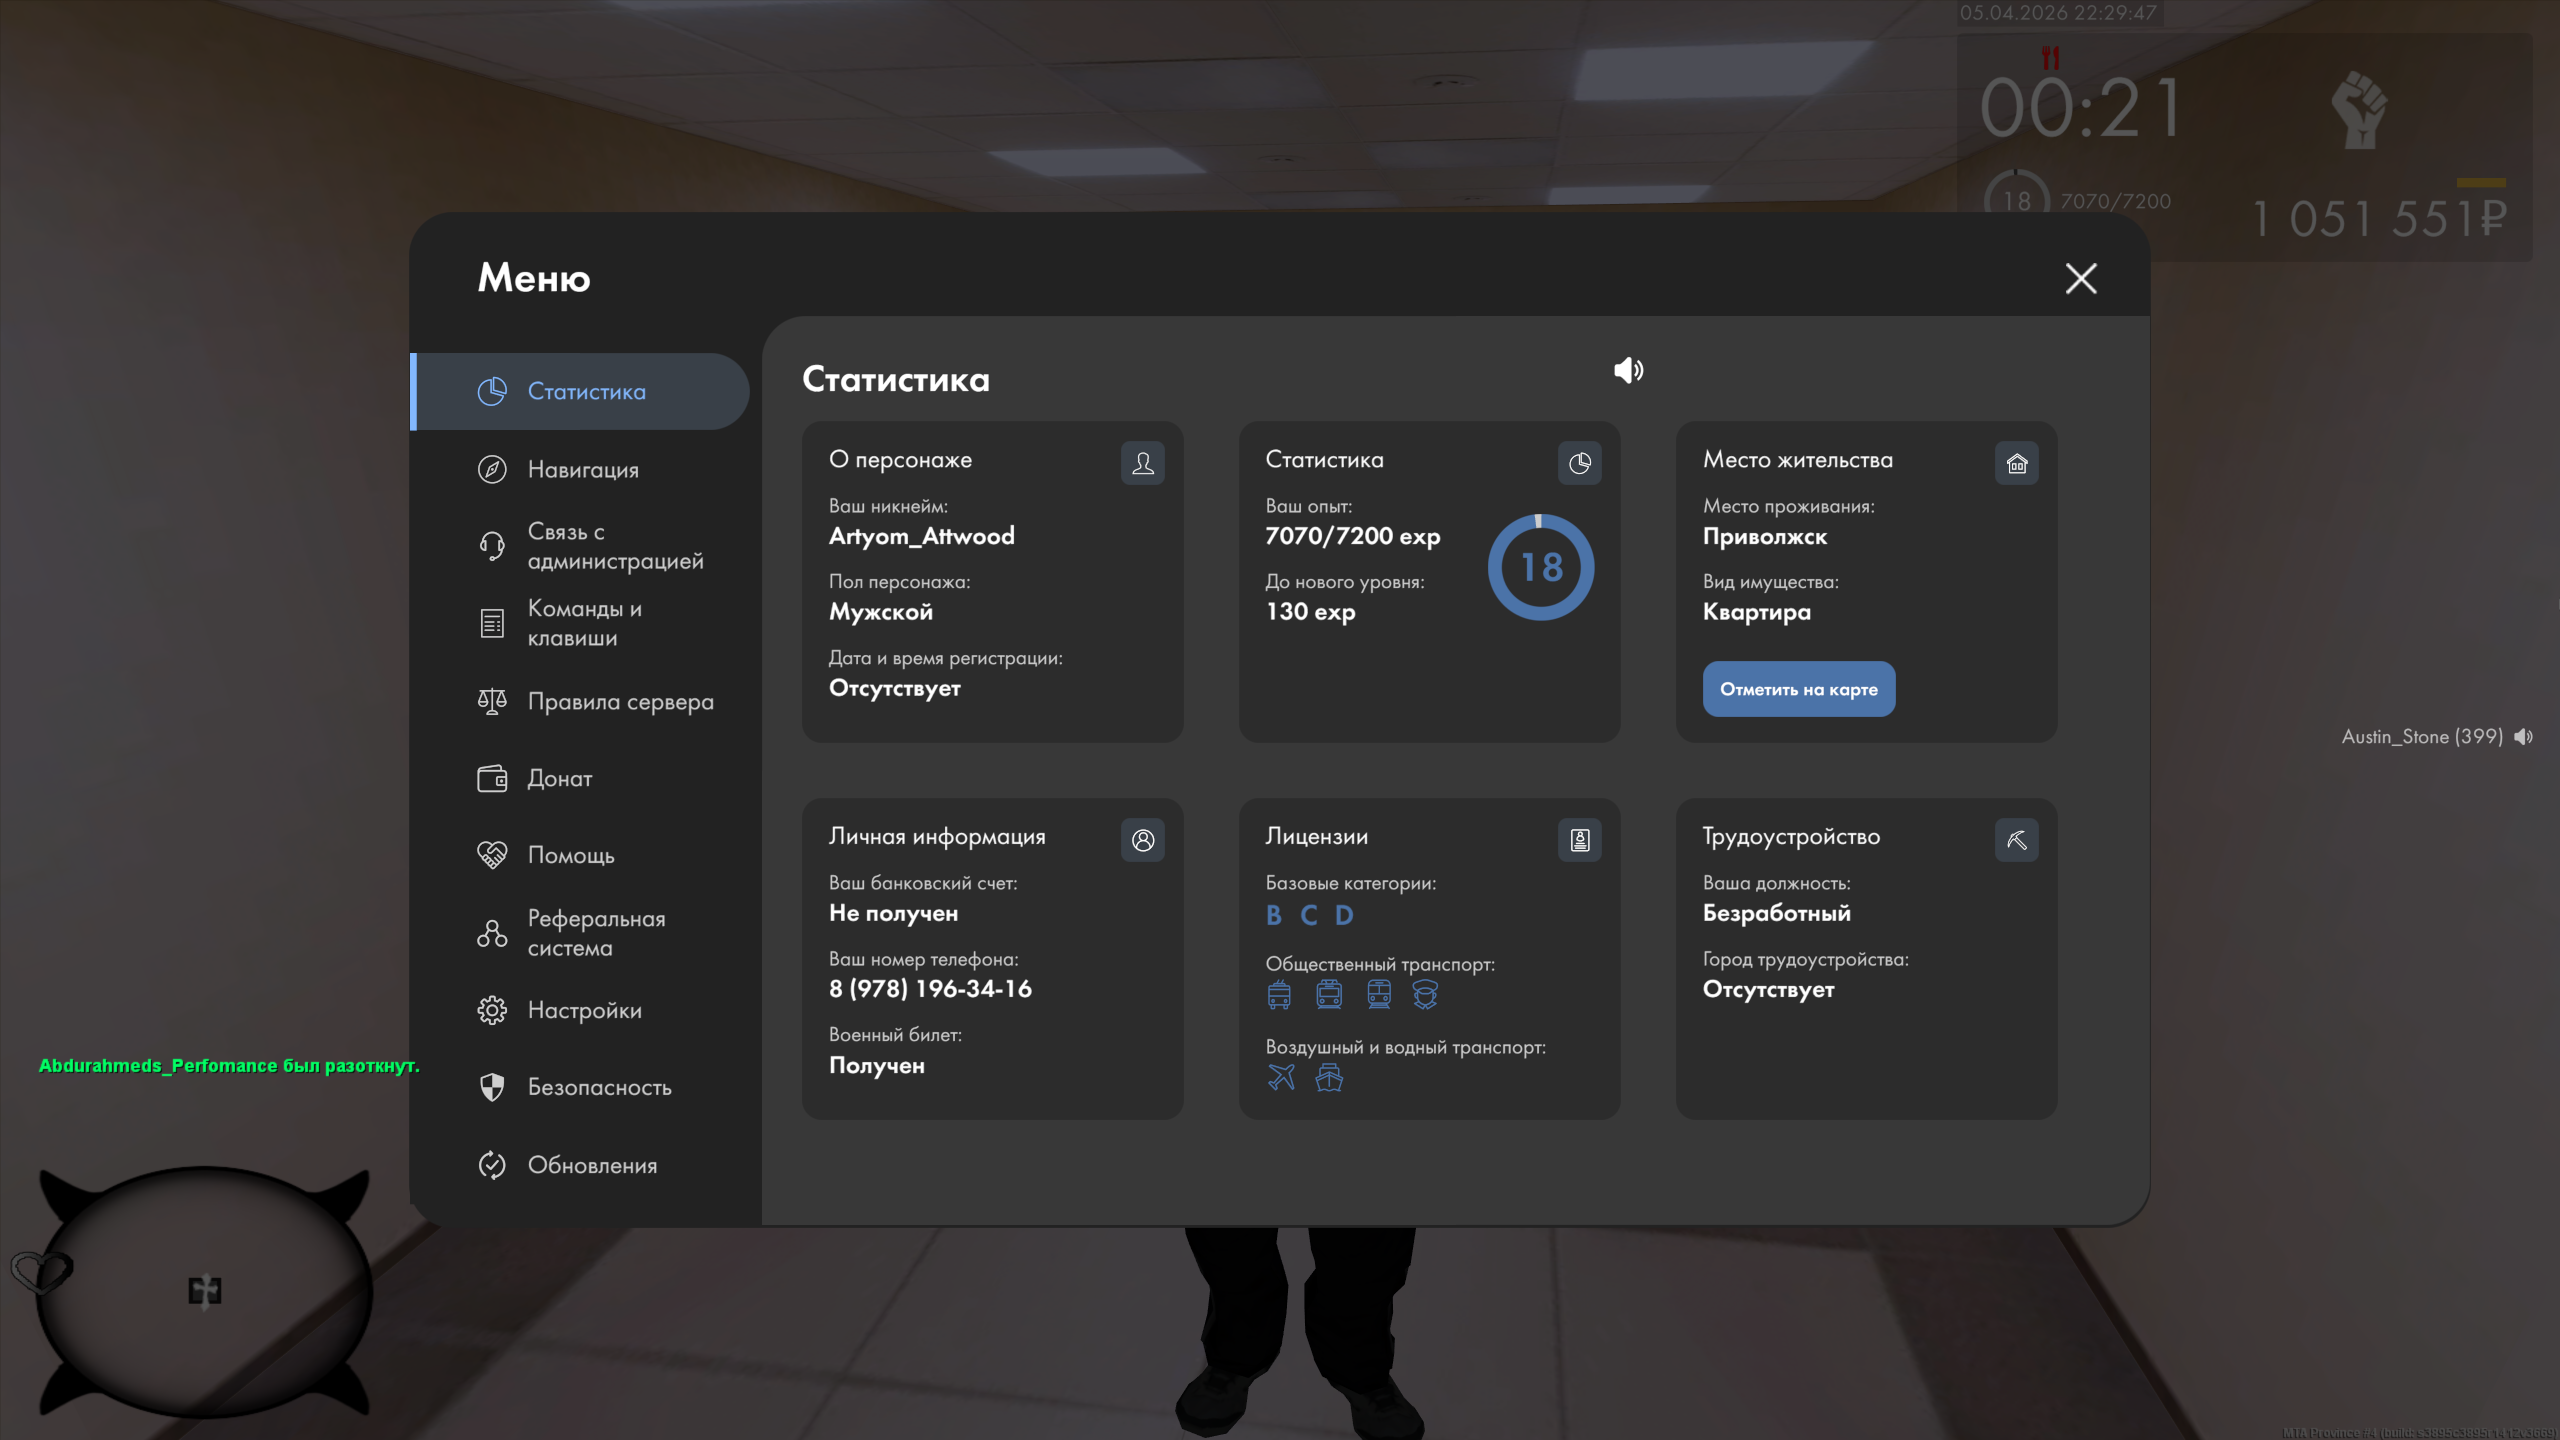Click the ship license icon
This screenshot has height=1440, width=2560.
[1329, 1077]
